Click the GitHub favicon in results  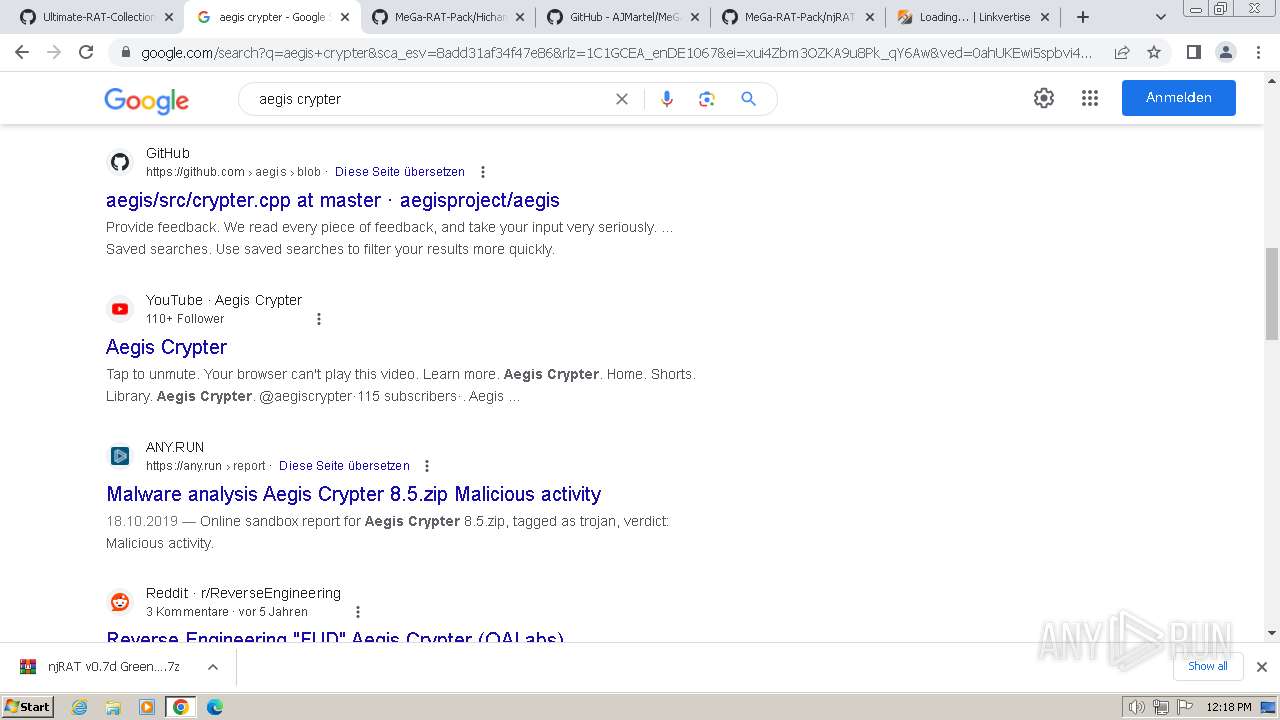click(x=120, y=162)
